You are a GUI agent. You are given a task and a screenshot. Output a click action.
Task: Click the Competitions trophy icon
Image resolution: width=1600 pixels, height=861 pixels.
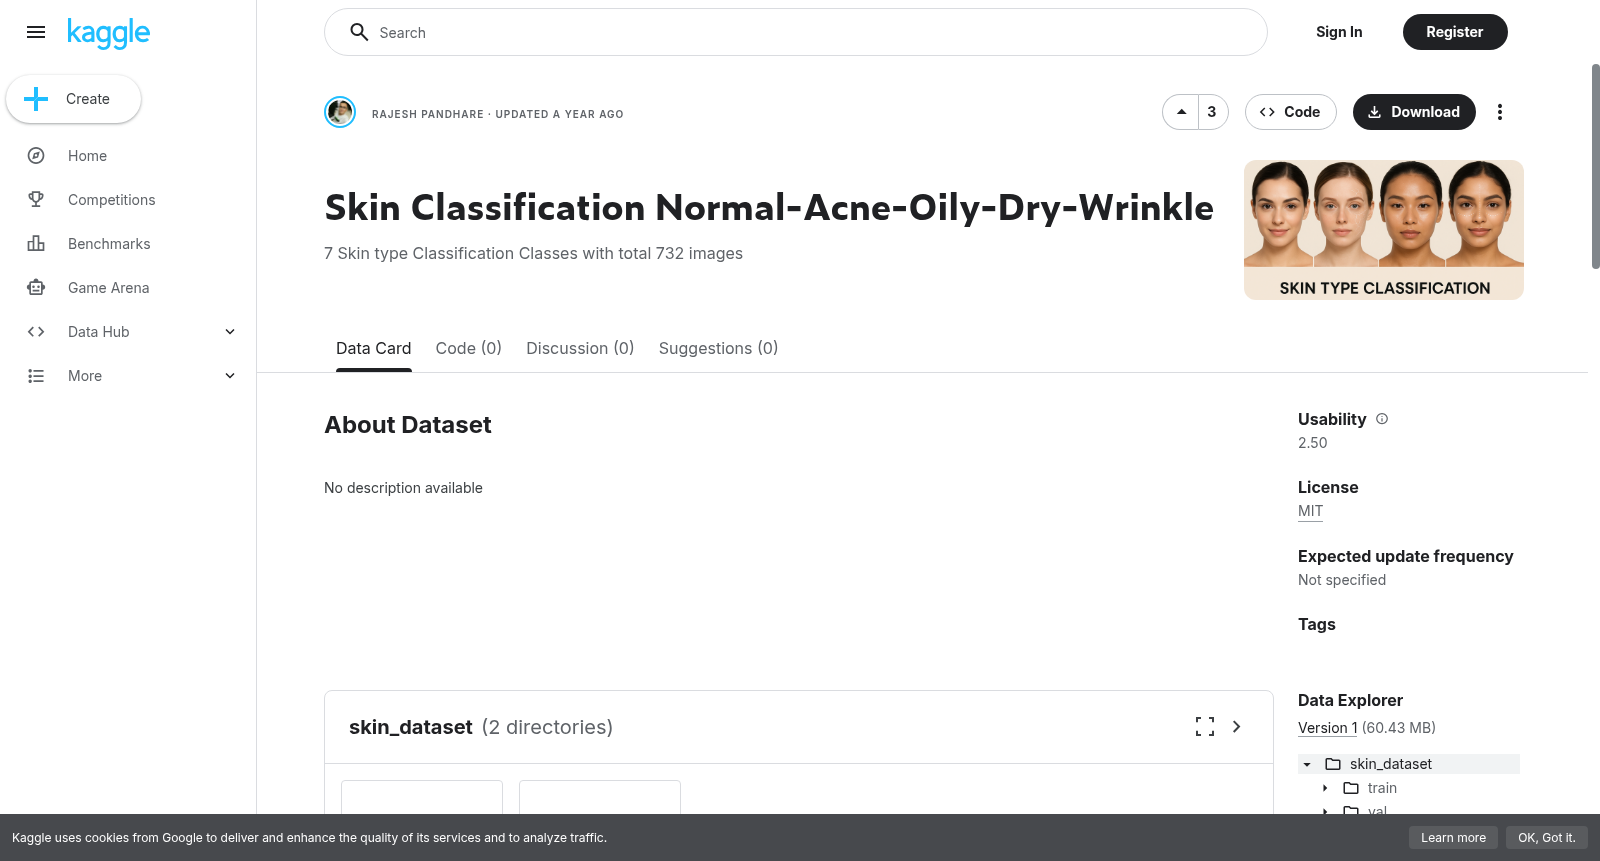tap(36, 200)
